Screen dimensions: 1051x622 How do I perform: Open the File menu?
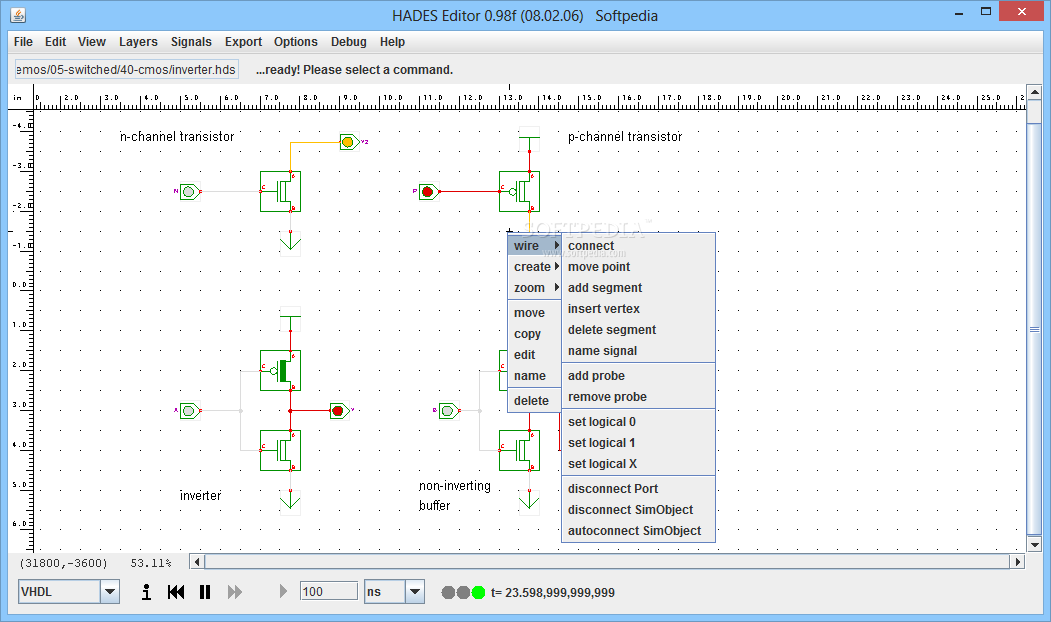(x=23, y=42)
